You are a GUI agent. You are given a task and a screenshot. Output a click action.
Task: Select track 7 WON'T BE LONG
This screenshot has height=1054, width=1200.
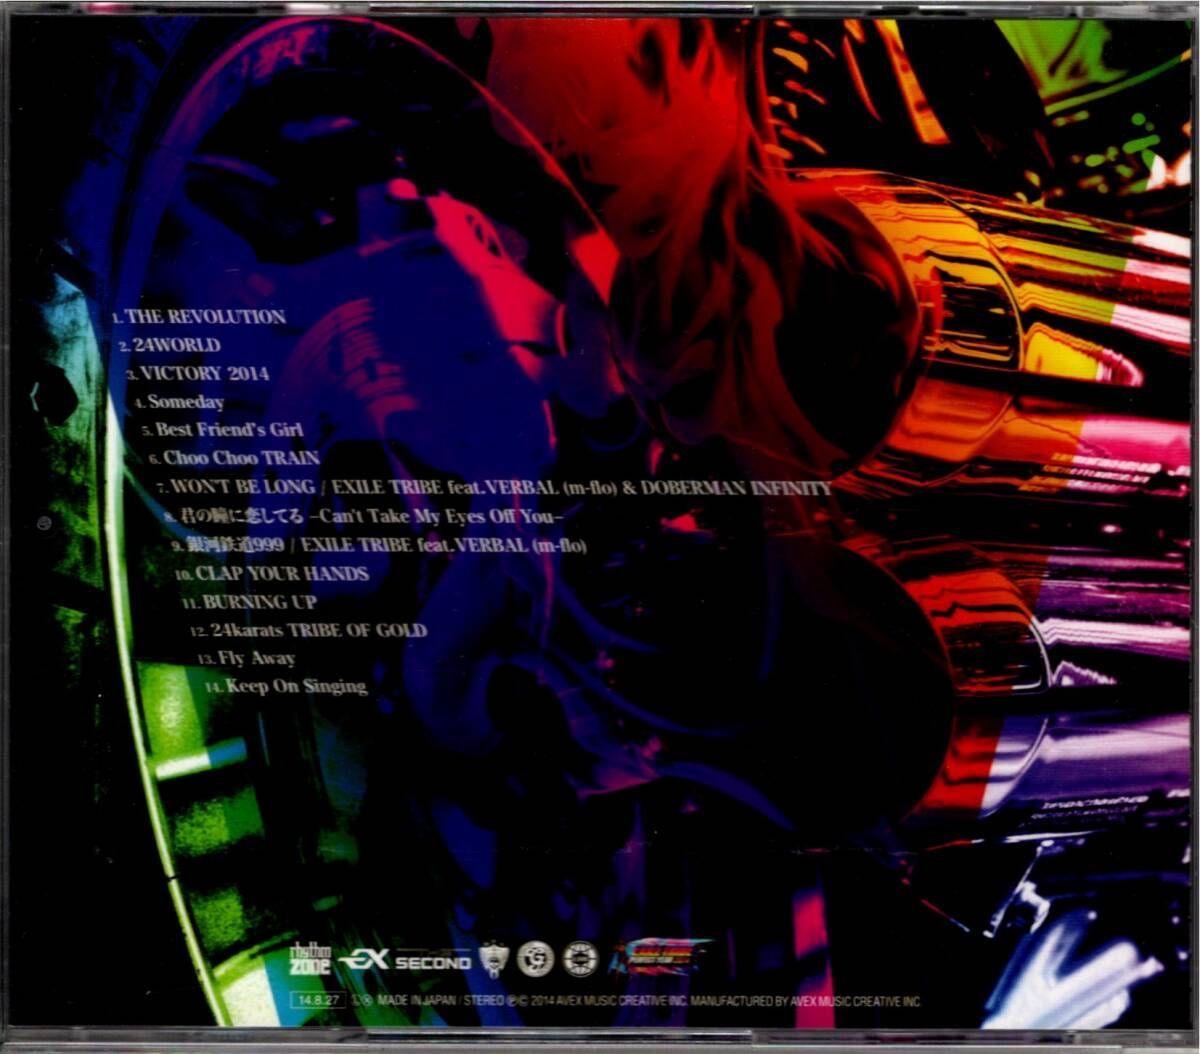(x=494, y=489)
